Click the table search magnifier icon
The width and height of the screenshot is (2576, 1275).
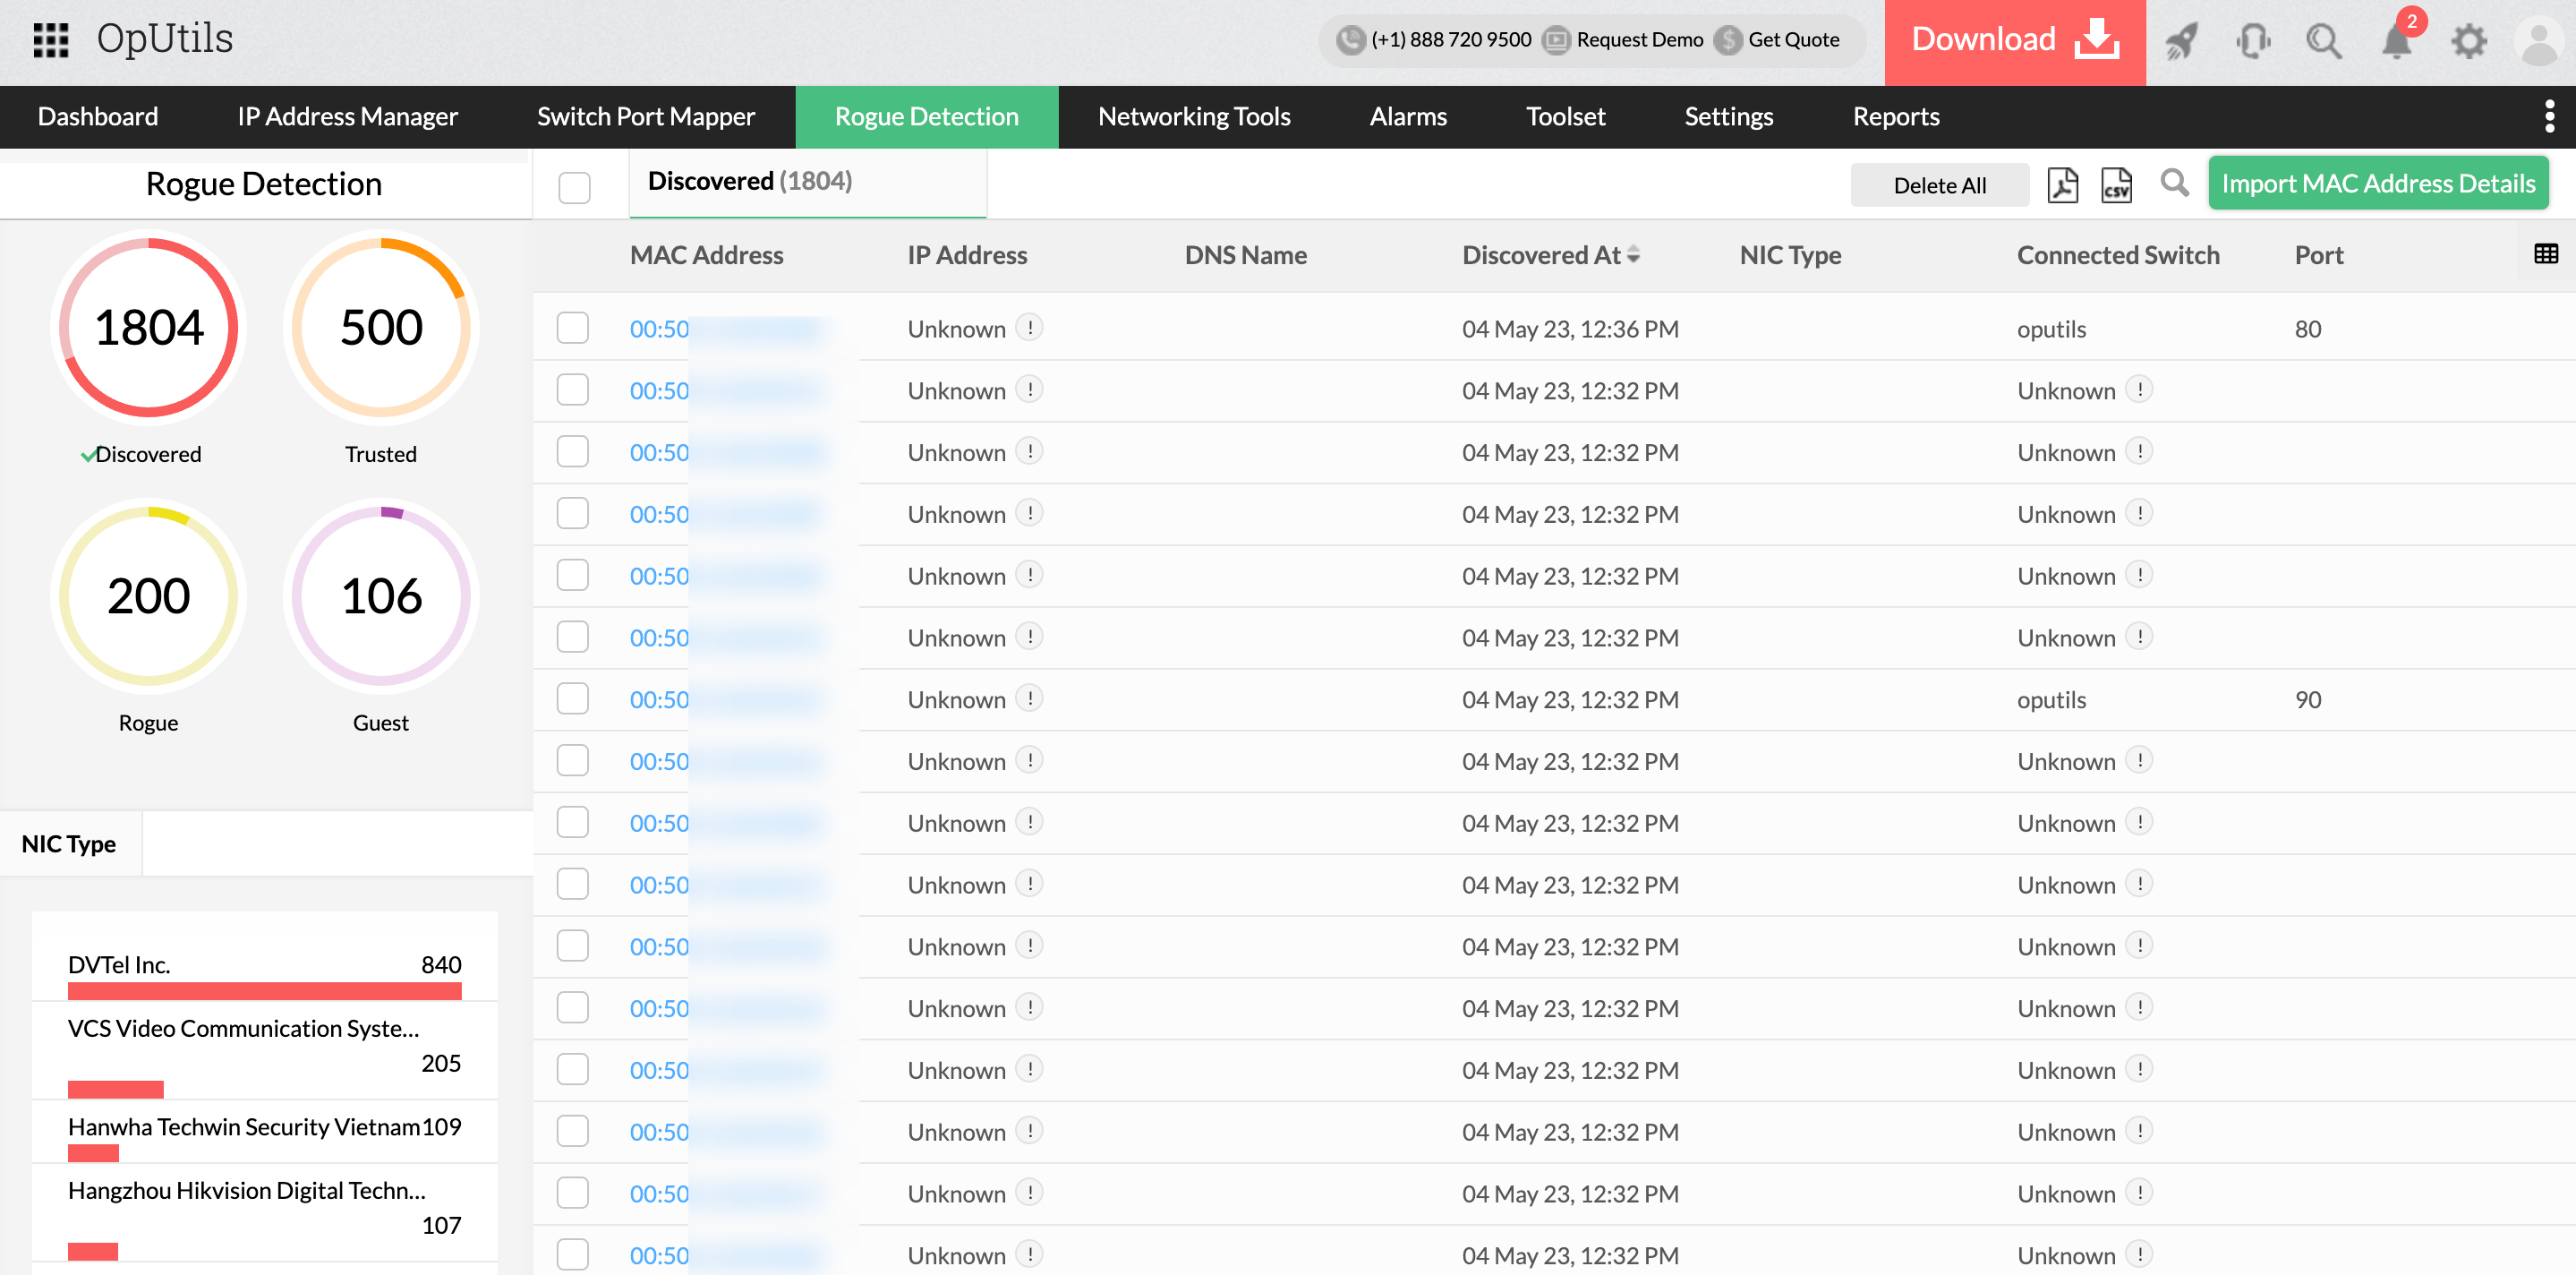[x=2174, y=183]
